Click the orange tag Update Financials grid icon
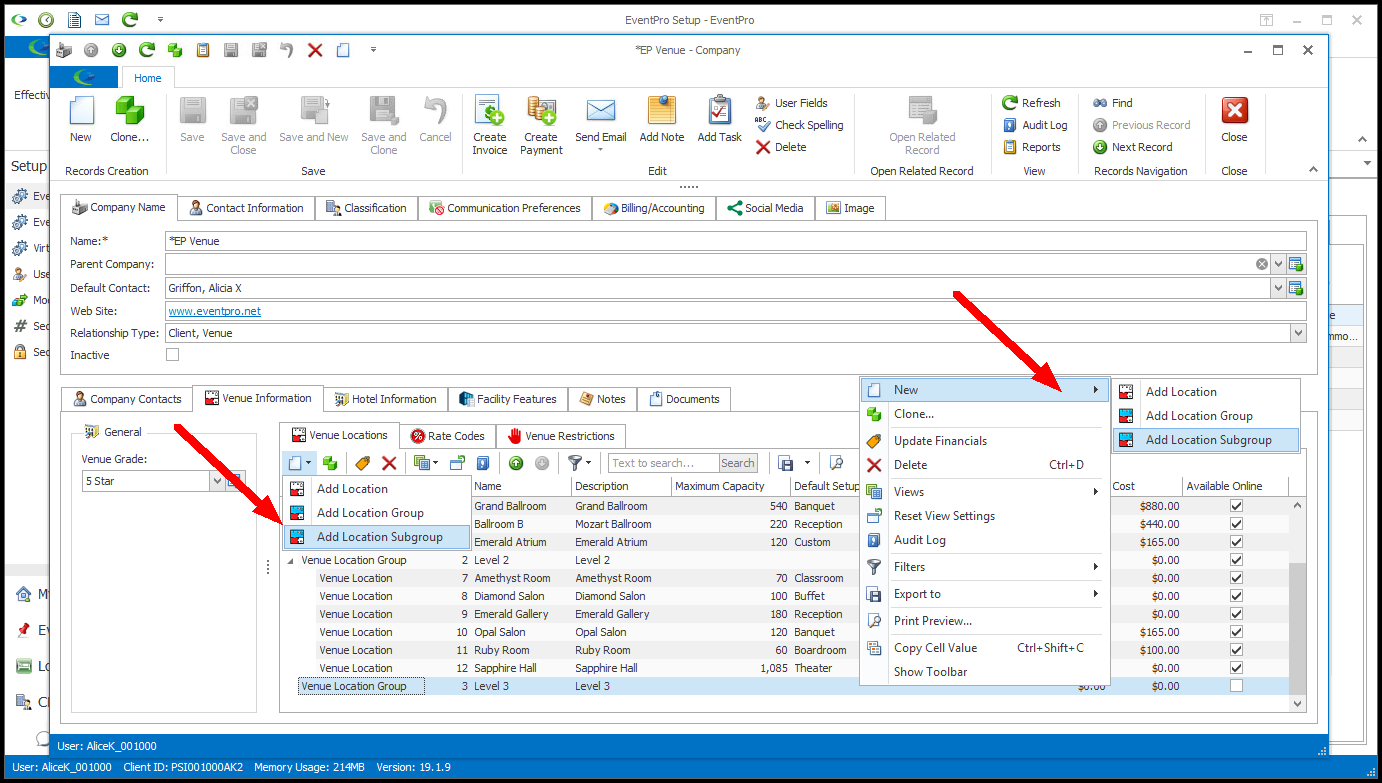This screenshot has width=1382, height=783. point(362,463)
